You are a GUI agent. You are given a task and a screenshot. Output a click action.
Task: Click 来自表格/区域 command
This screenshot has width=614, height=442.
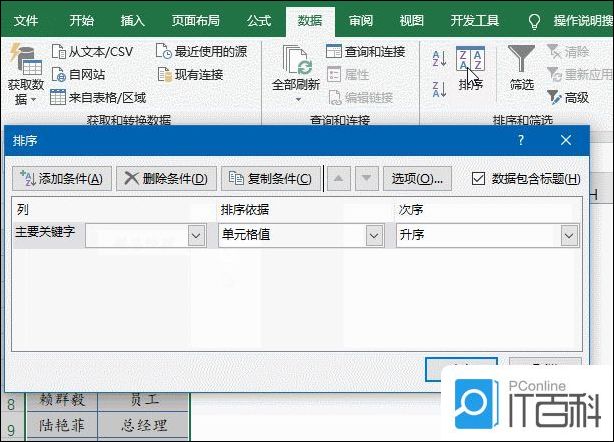(98, 97)
